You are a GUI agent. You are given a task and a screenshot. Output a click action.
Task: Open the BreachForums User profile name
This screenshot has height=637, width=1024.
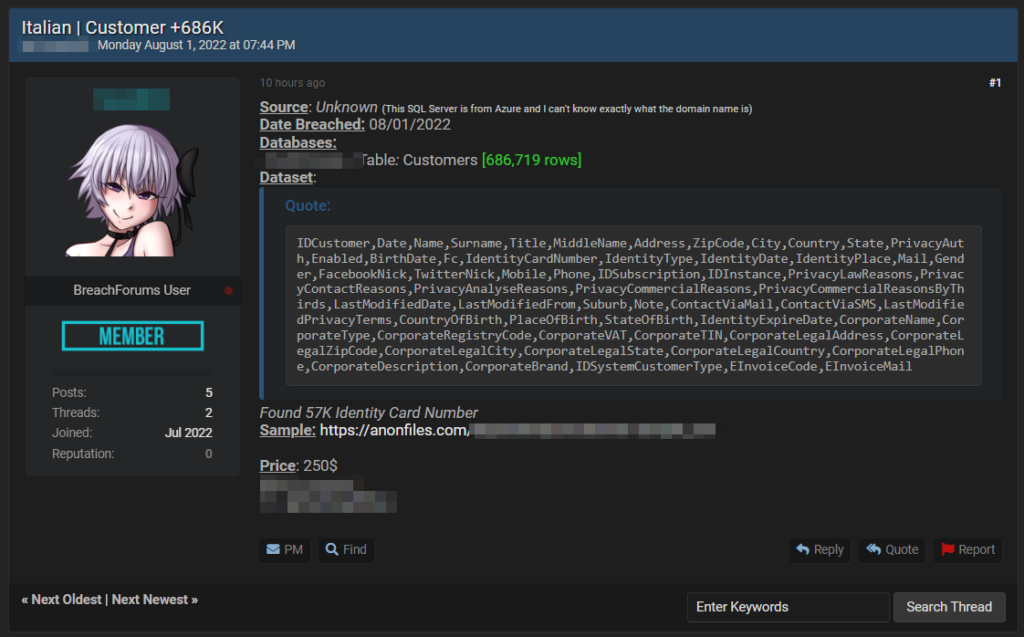click(132, 291)
